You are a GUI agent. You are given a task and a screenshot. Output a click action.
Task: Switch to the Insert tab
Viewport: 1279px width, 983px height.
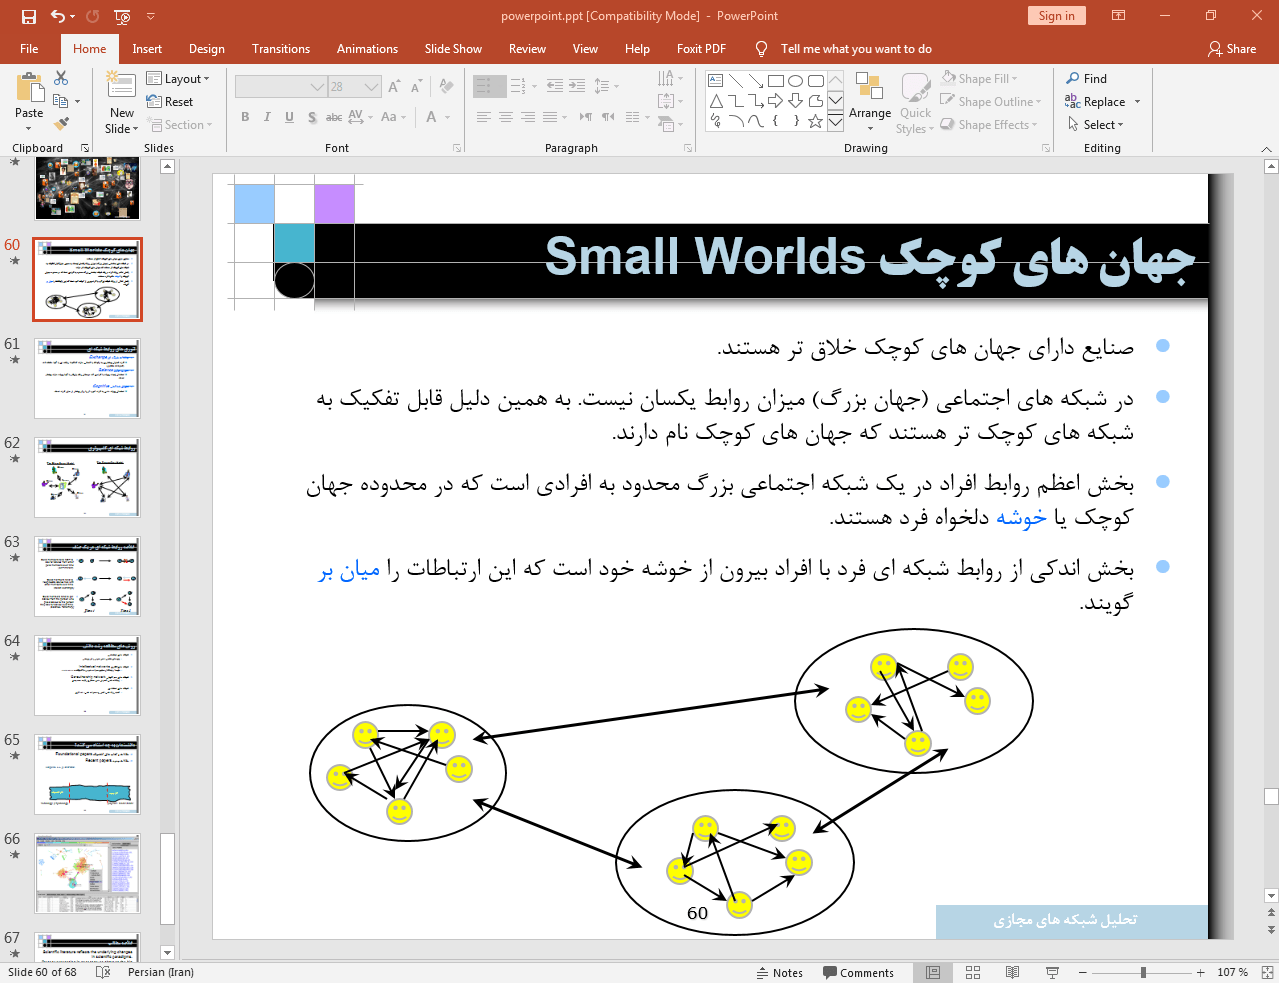(147, 49)
